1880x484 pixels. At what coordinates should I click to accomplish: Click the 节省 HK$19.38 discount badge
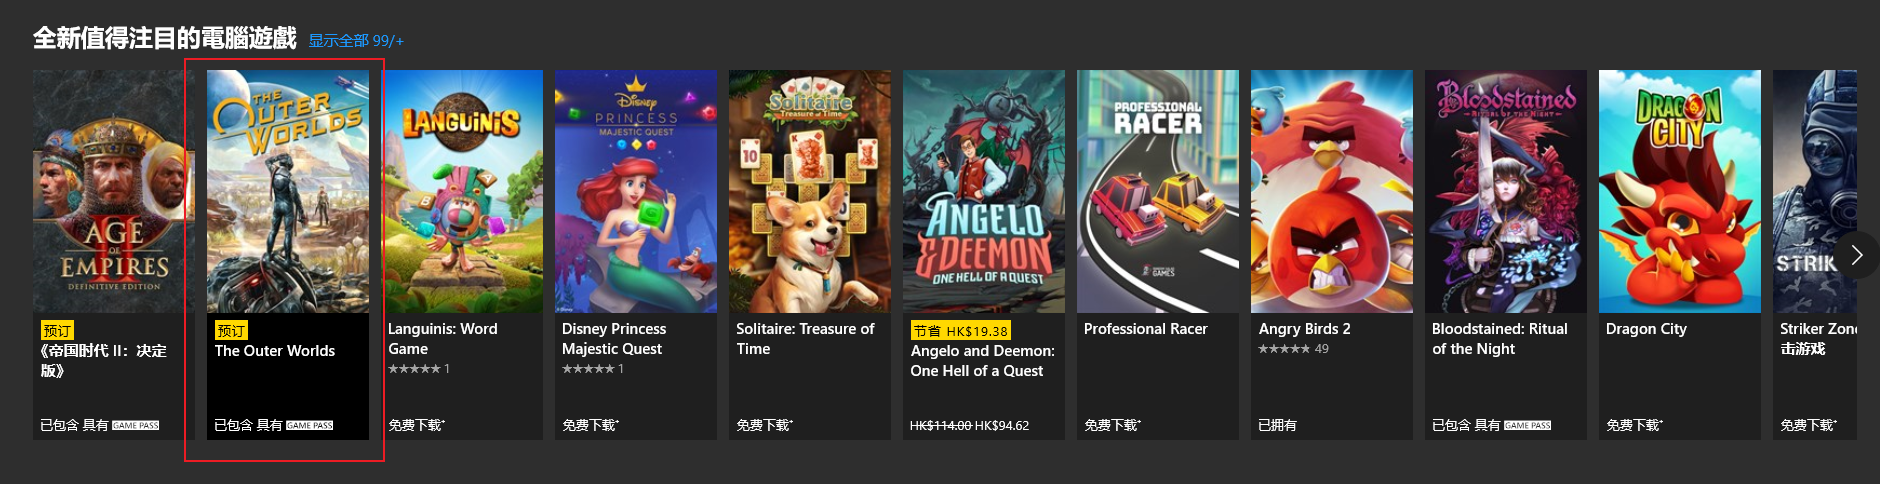[960, 331]
